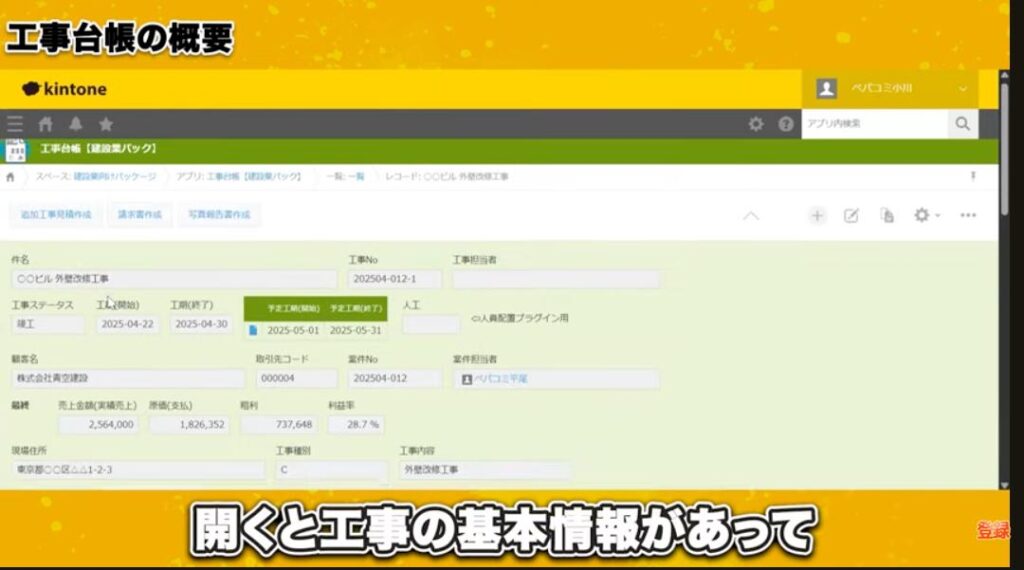This screenshot has height=570, width=1024.
Task: Open notifications bell icon
Action: coord(75,124)
